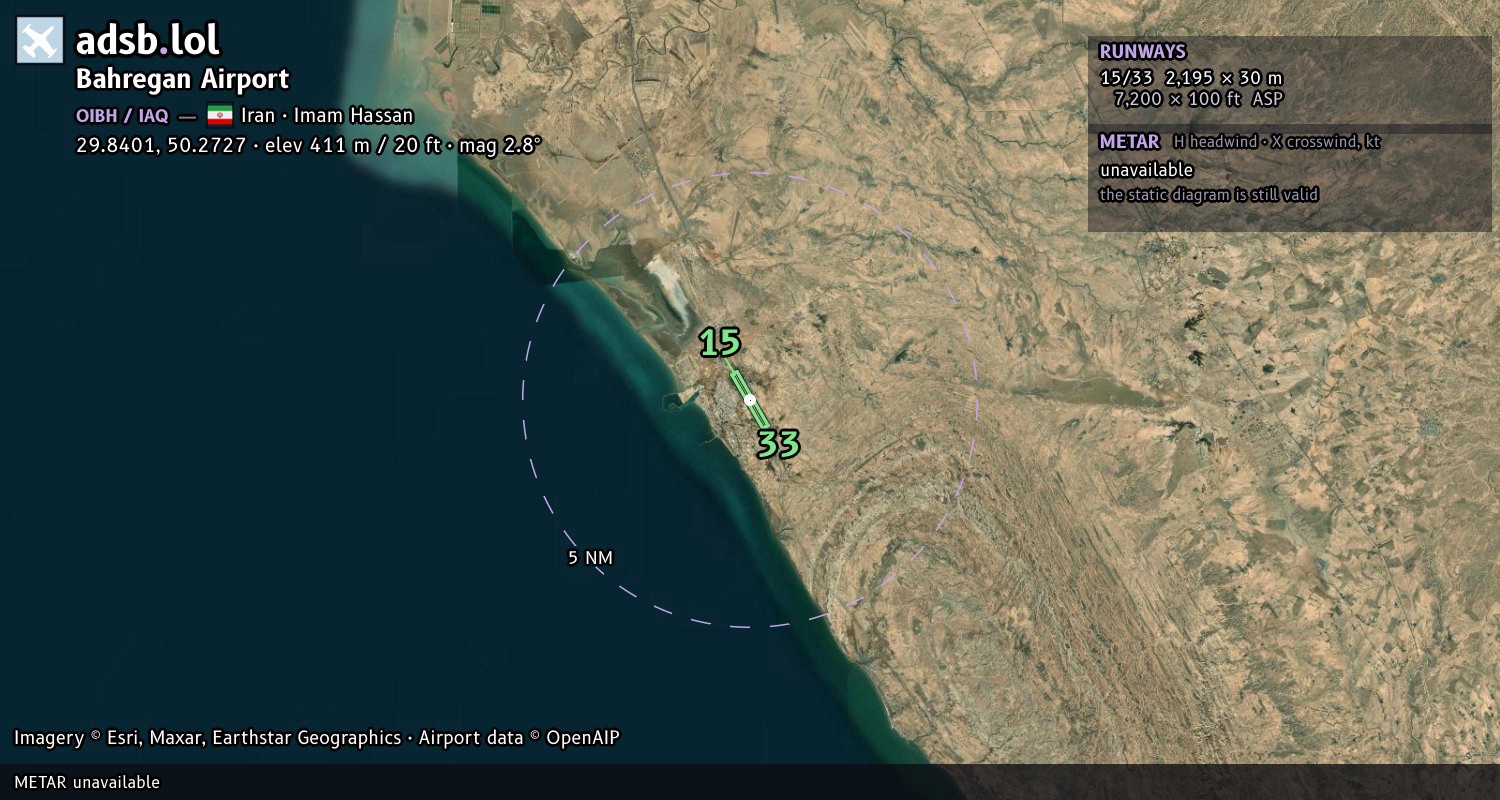1500x800 pixels.
Task: Click the "OIBH / IAQ" airport code text
Action: (x=122, y=116)
